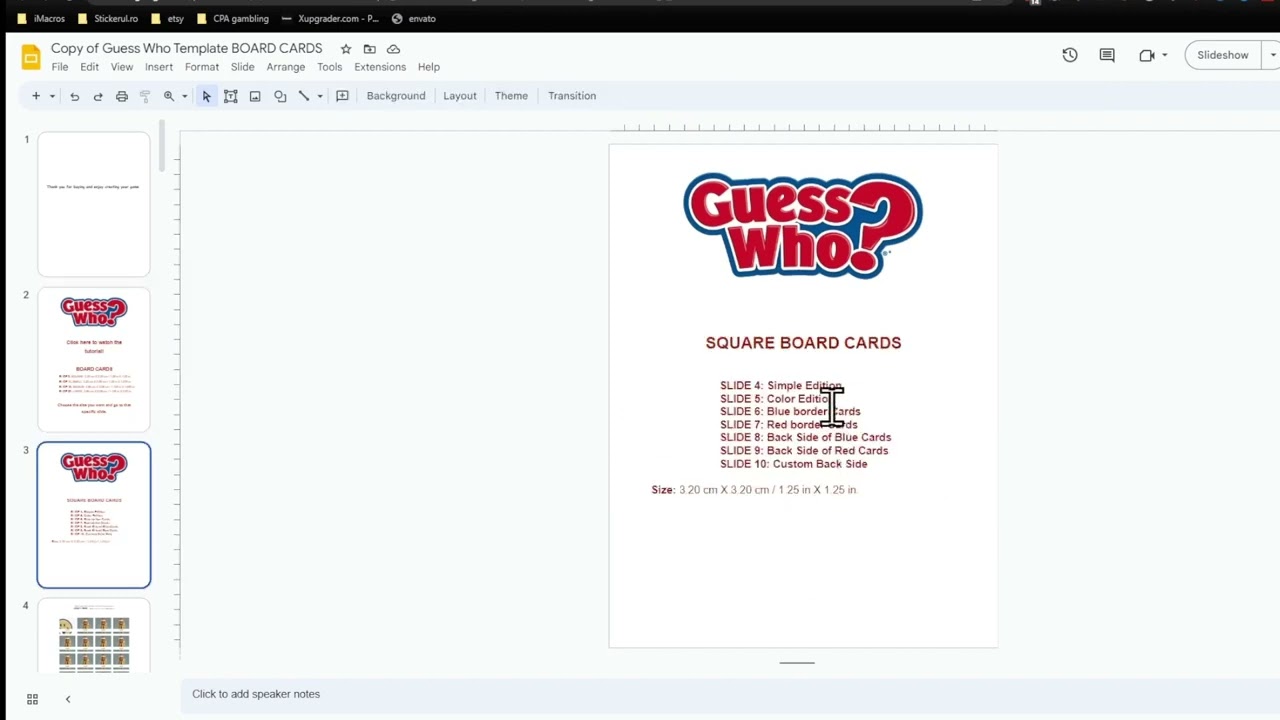Viewport: 1280px width, 720px height.
Task: Open the CPA gambling bookmark folder
Action: click(x=233, y=18)
